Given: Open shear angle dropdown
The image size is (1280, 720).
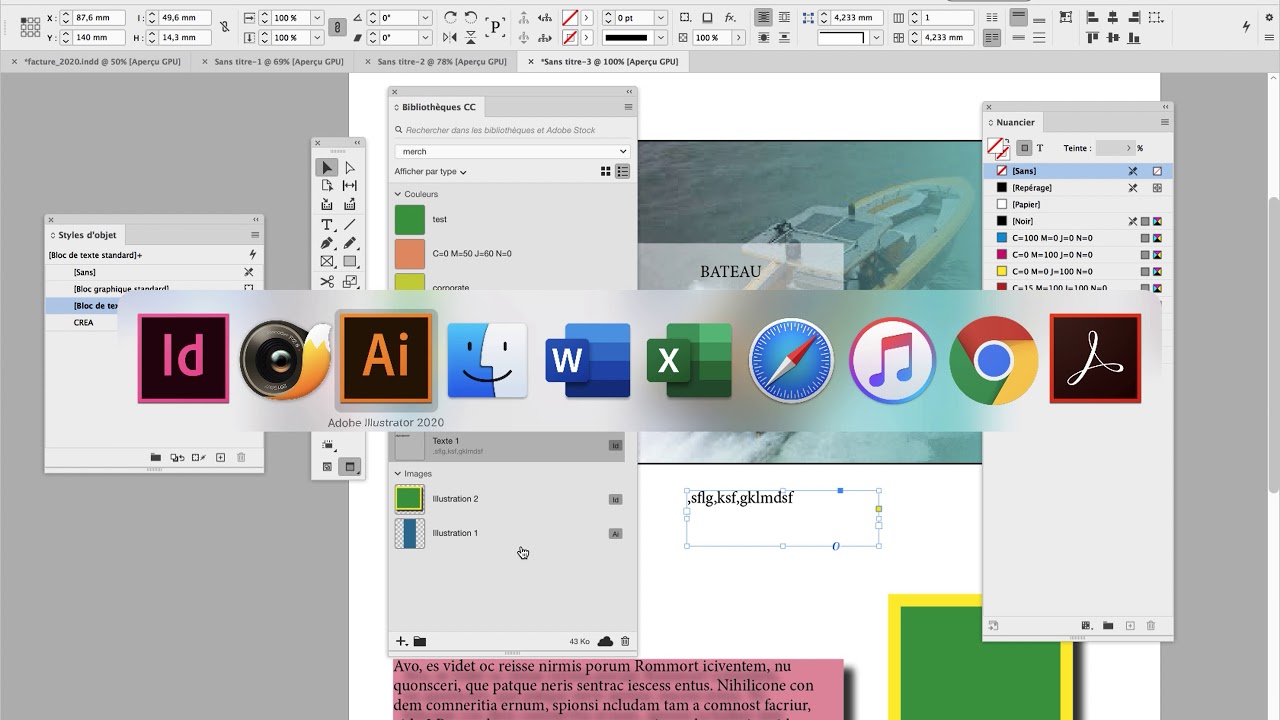Looking at the screenshot, I should click(x=425, y=37).
